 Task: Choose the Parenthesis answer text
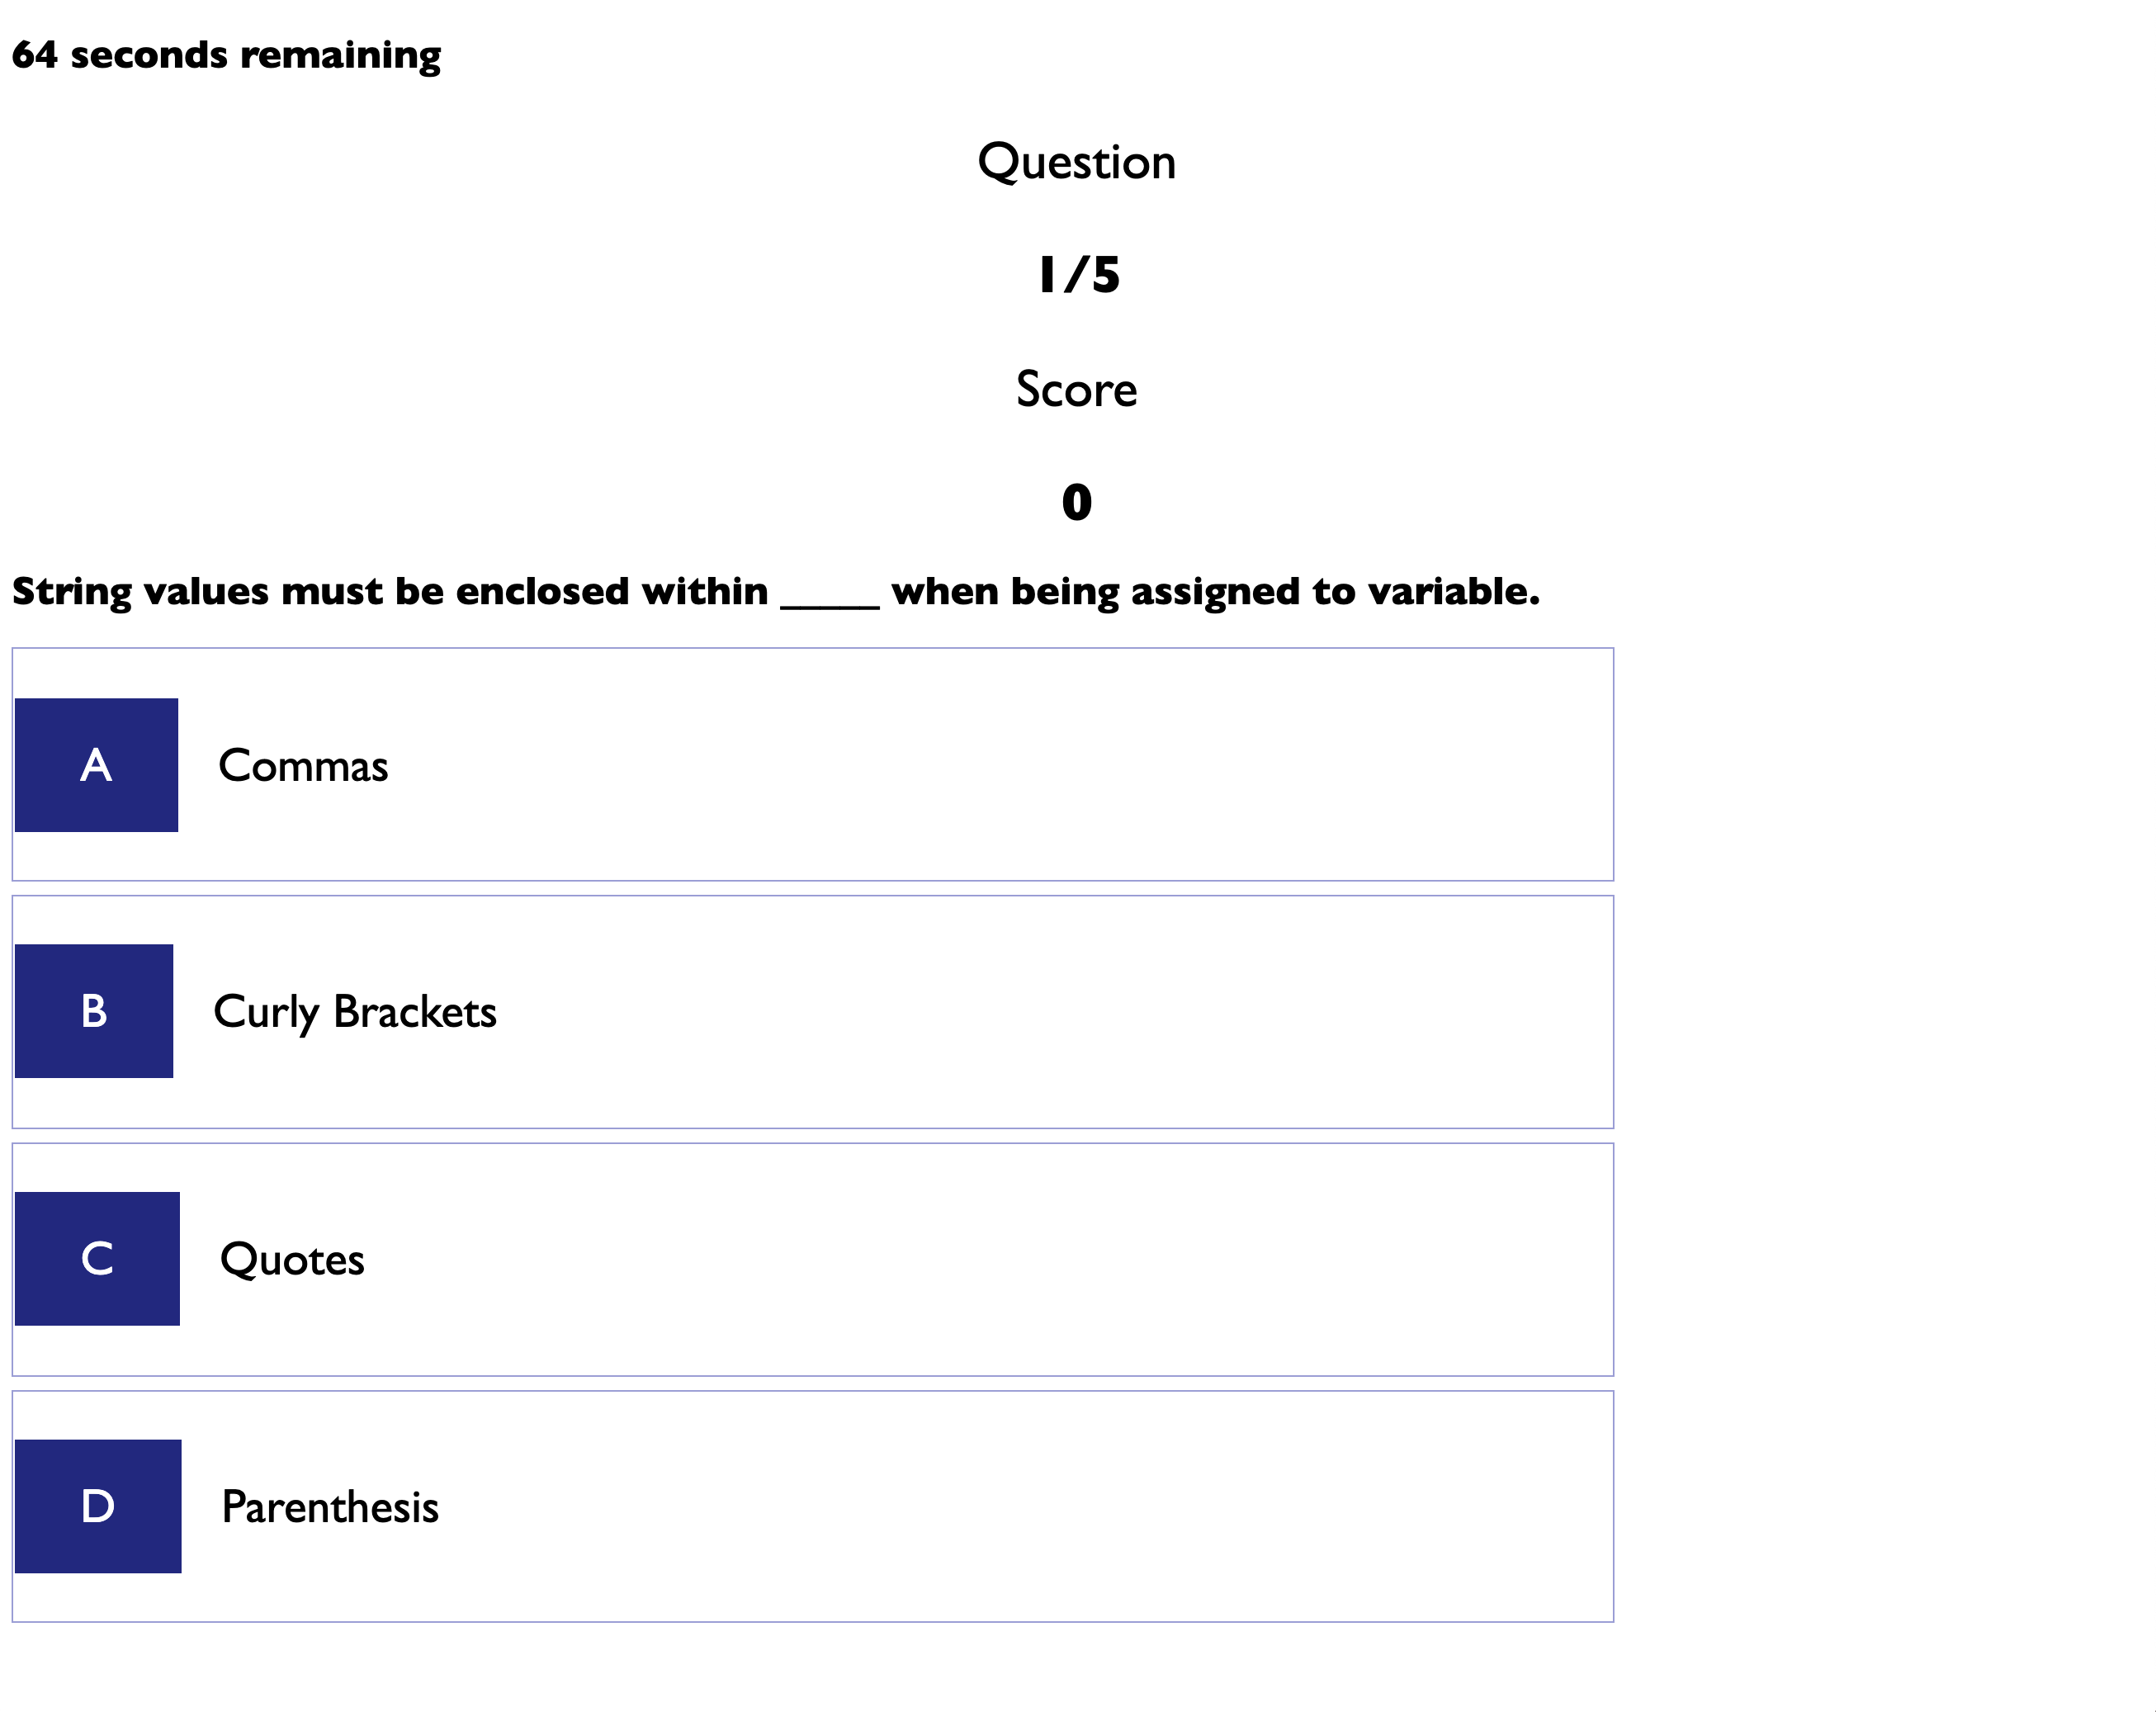point(330,1507)
